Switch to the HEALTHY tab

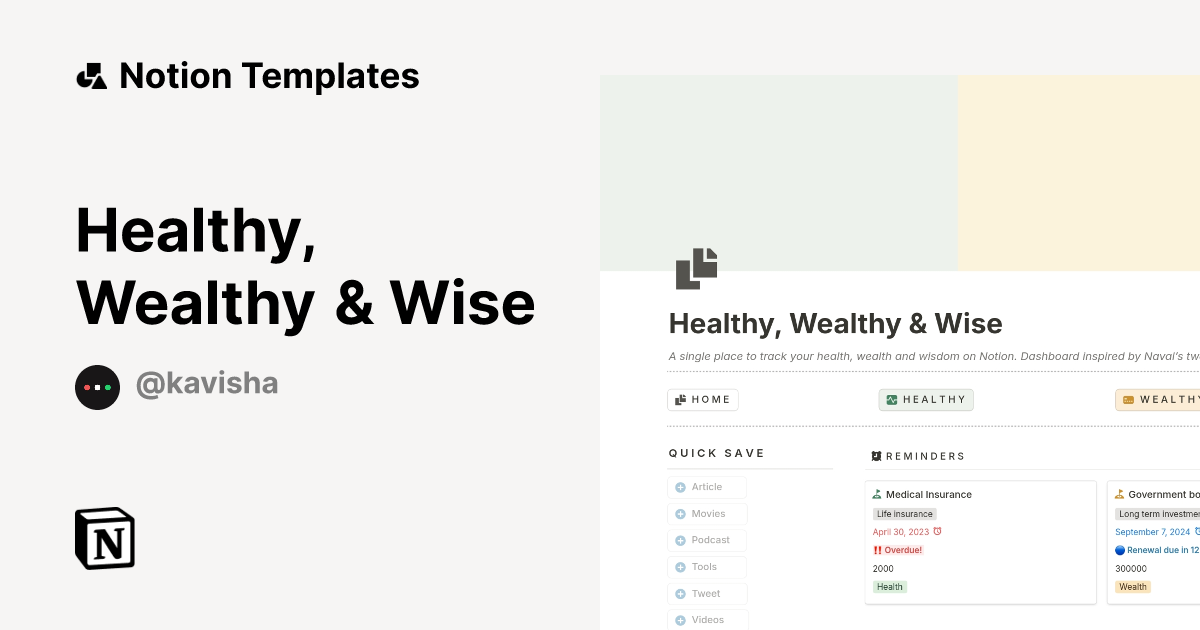(x=926, y=399)
